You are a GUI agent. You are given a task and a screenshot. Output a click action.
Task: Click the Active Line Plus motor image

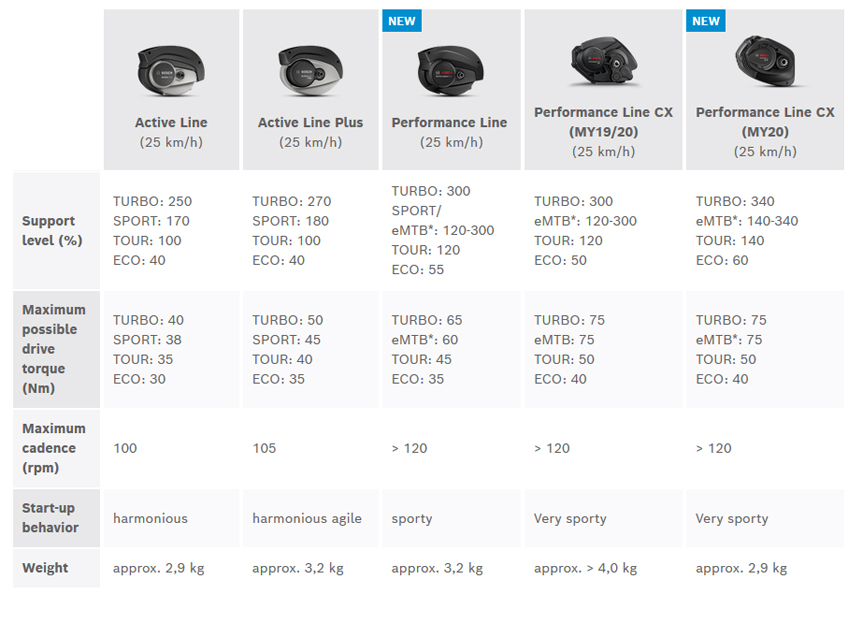point(310,71)
